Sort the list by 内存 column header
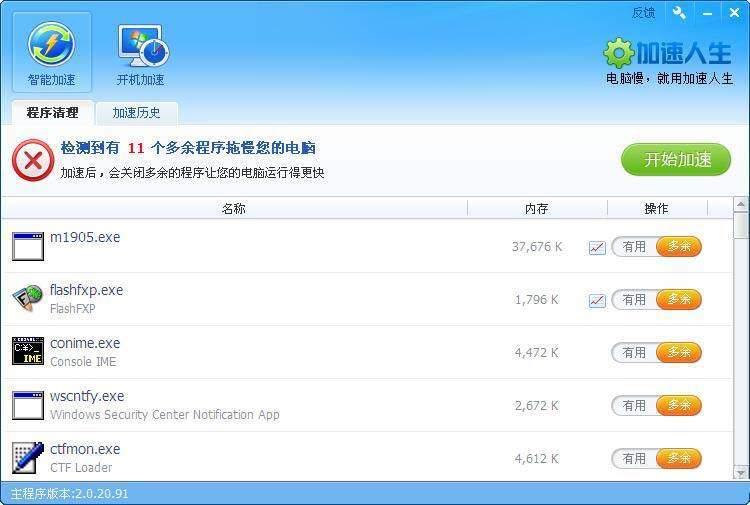750x505 pixels. coord(537,208)
